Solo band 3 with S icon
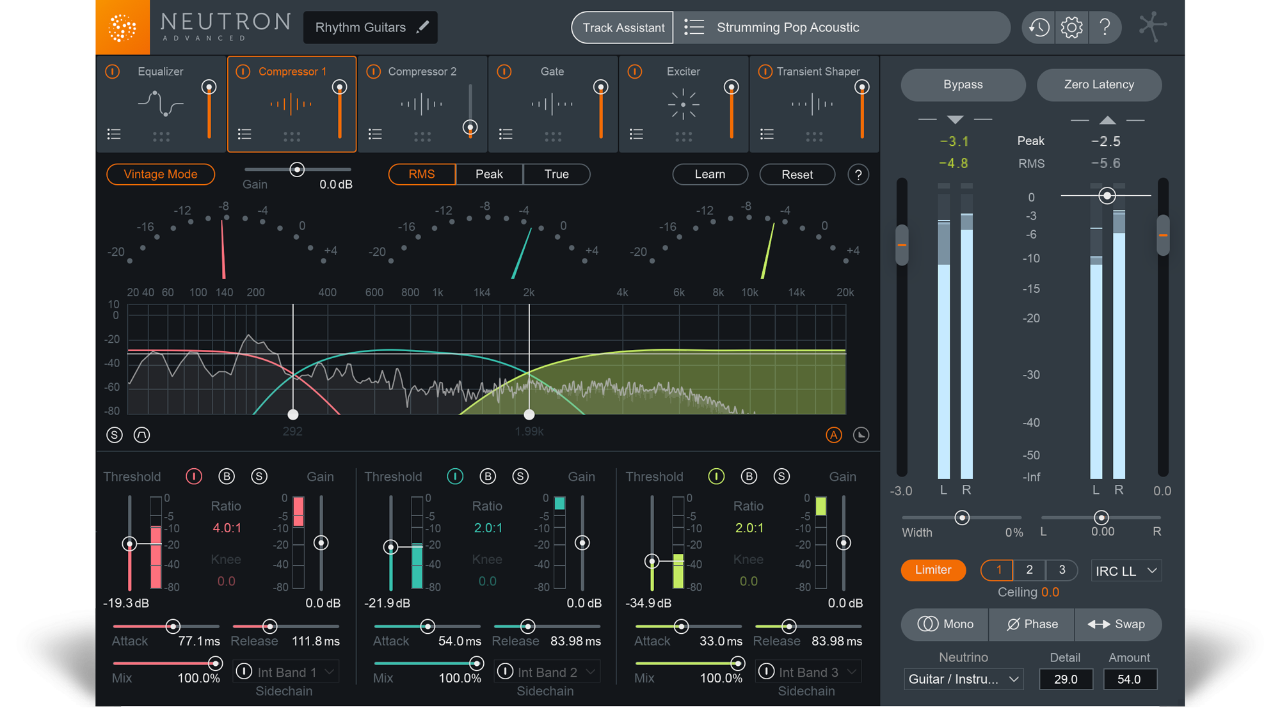 coord(781,476)
